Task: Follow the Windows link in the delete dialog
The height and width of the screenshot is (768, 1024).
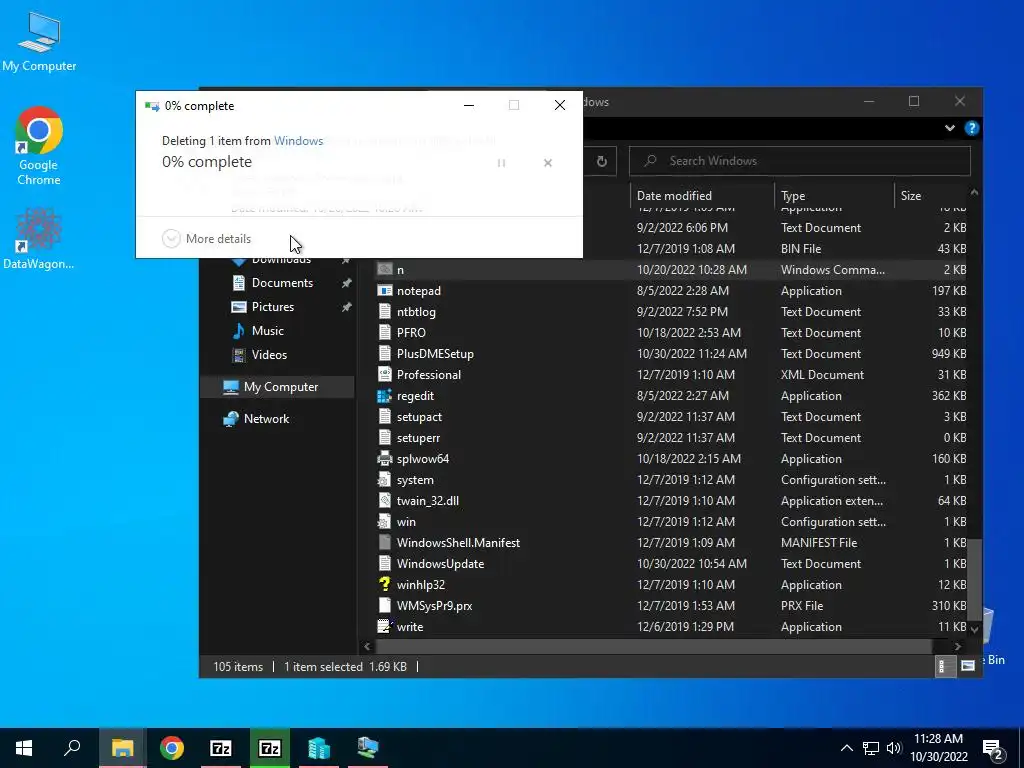Action: point(298,140)
